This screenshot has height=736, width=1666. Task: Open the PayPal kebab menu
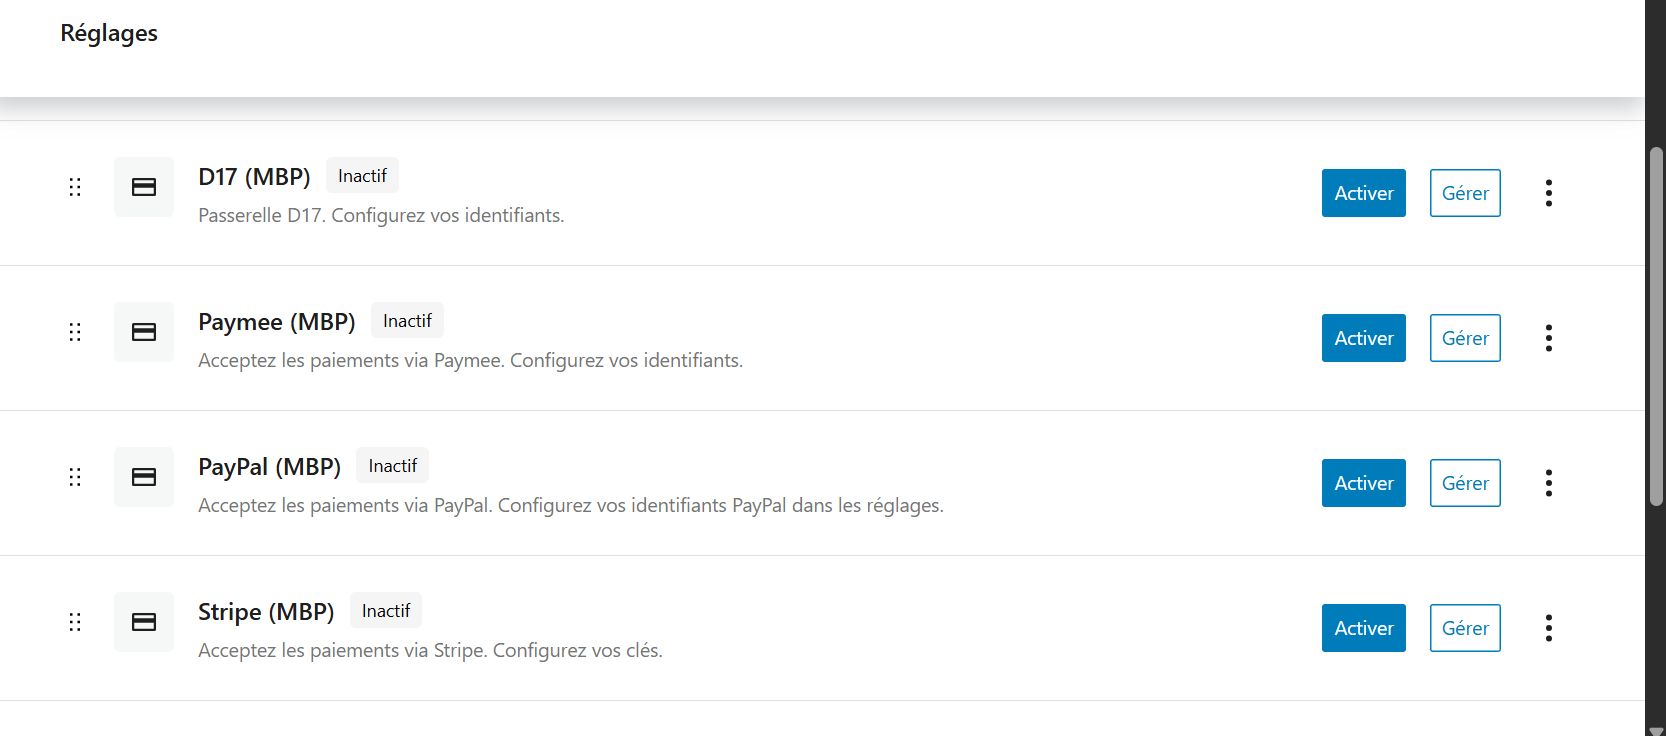click(1548, 483)
